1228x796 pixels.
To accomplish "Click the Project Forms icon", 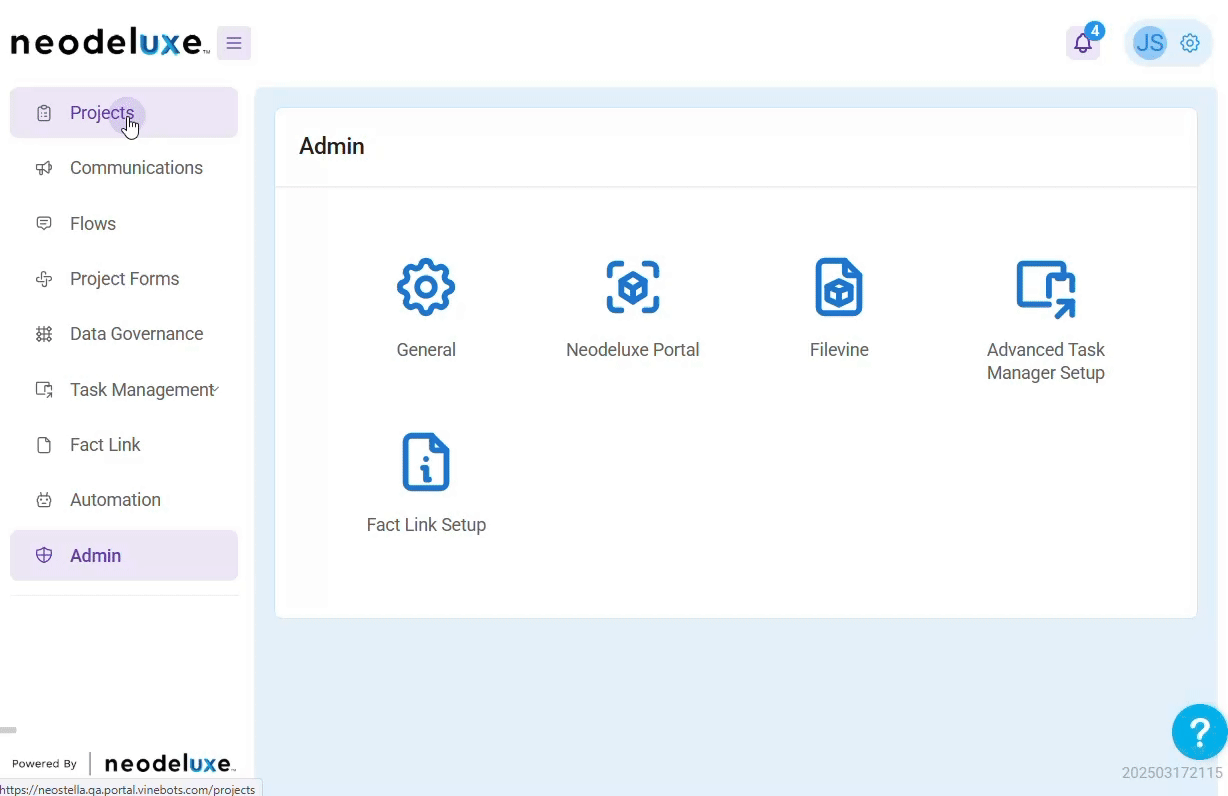I will 44,279.
